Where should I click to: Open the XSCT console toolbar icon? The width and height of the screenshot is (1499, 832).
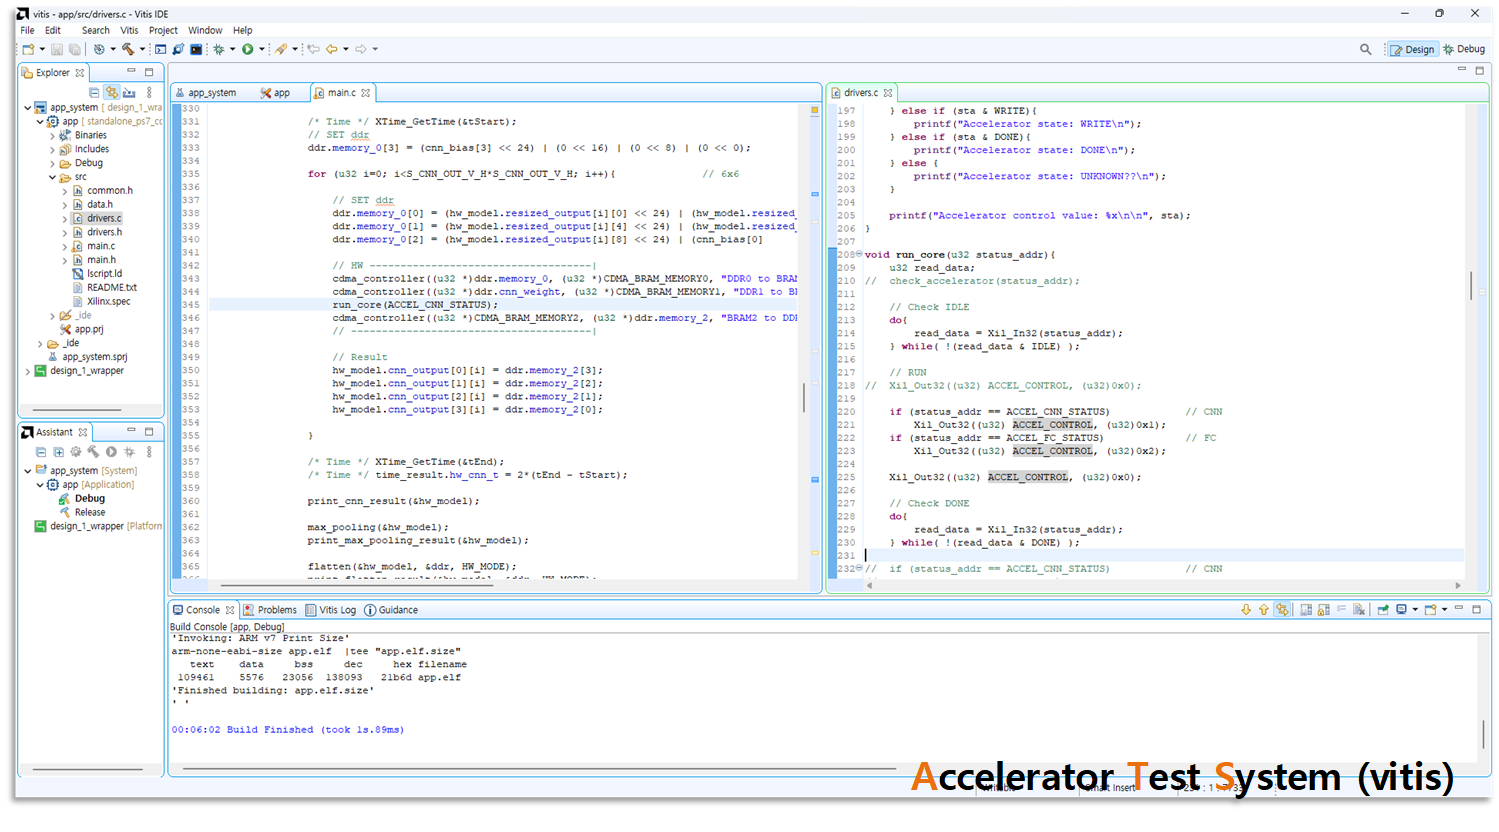160,49
